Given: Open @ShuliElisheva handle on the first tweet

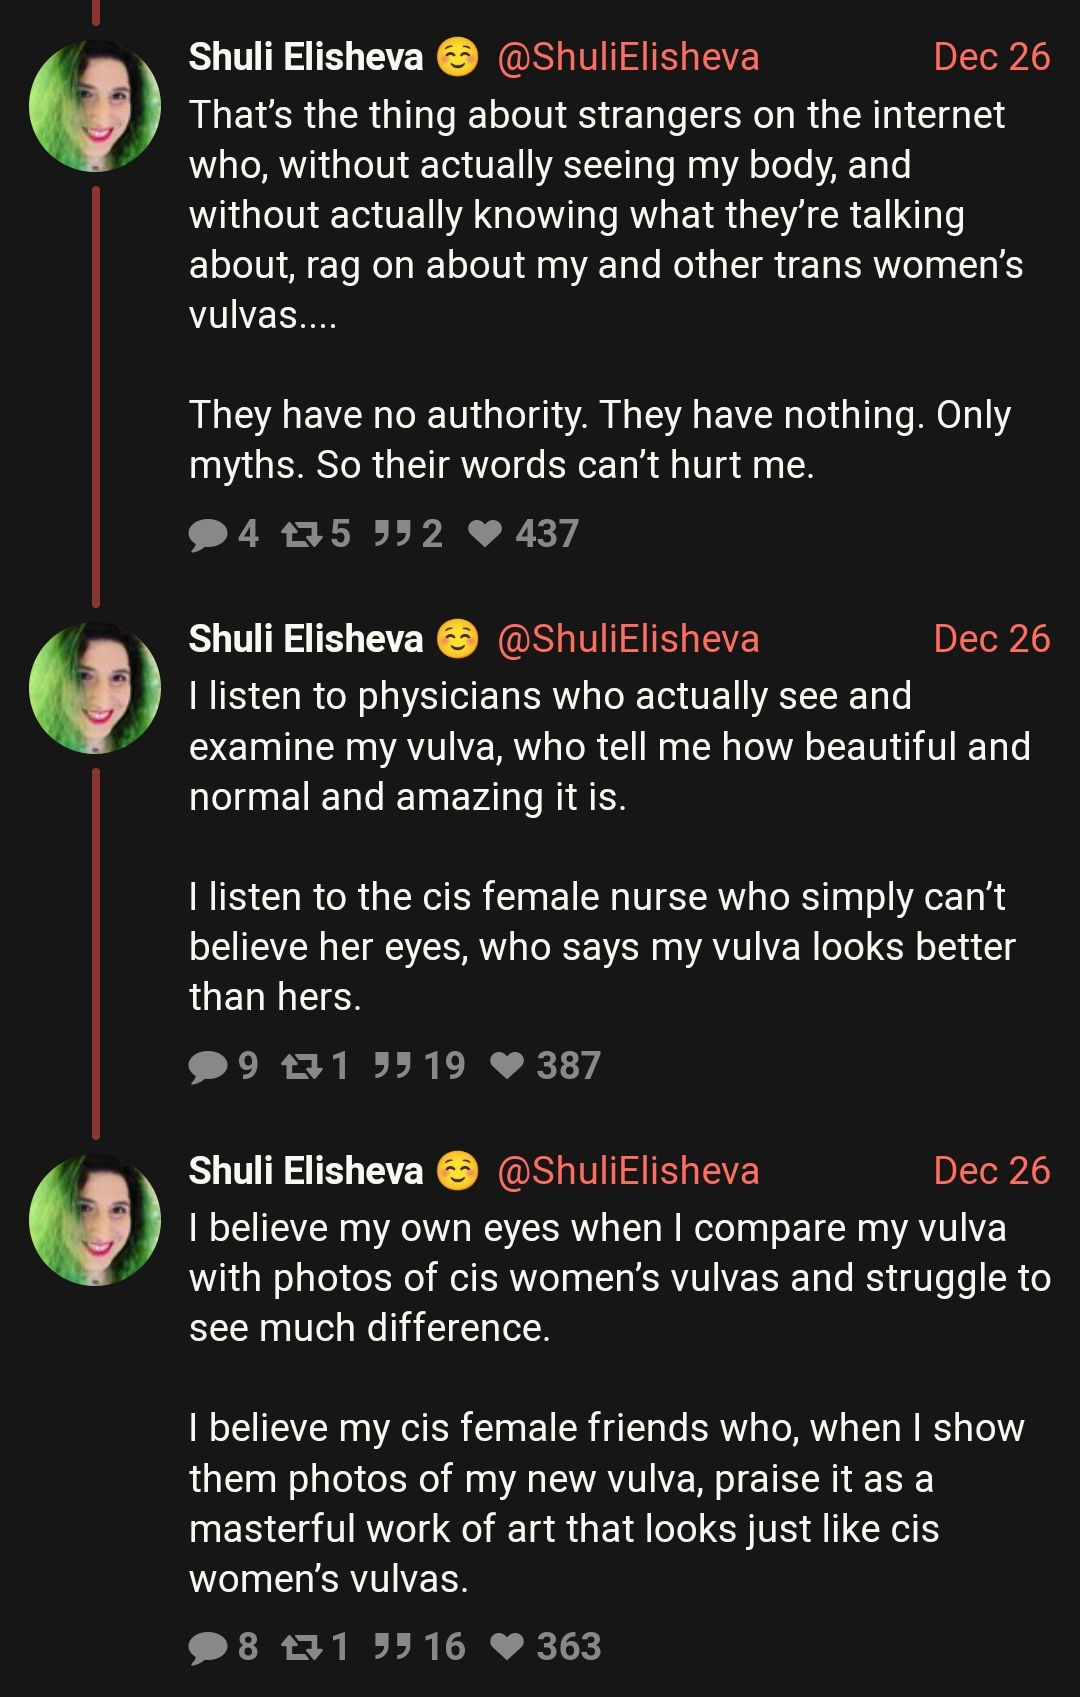Looking at the screenshot, I should [x=628, y=57].
